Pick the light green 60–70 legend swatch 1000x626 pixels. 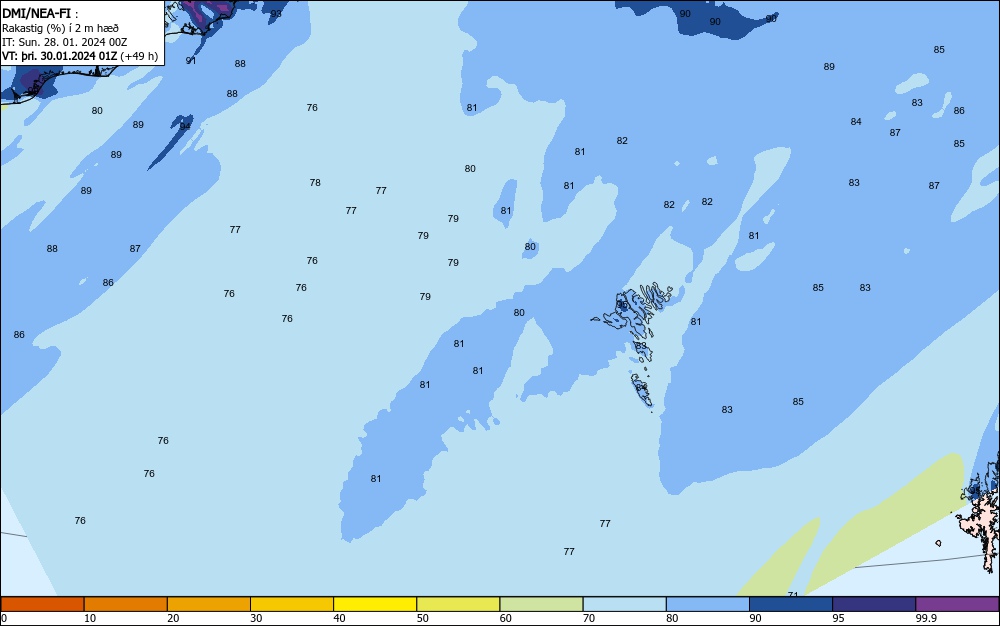541,604
